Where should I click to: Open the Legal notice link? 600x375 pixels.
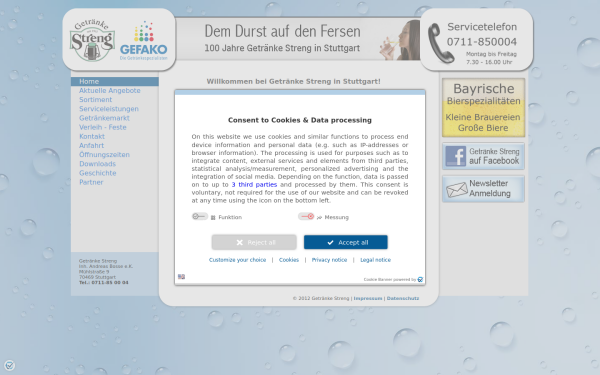(x=375, y=260)
